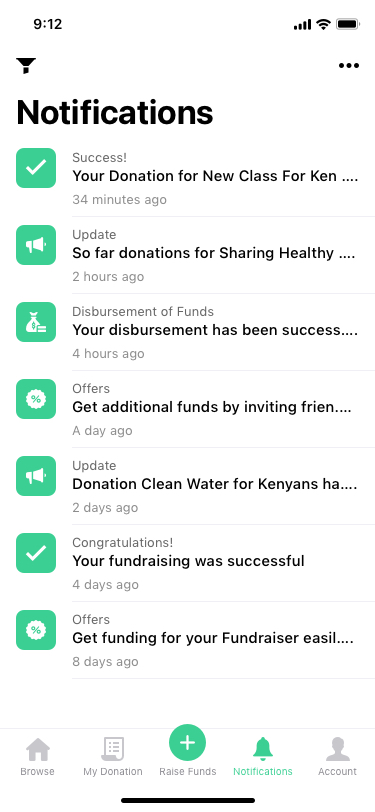375x812 pixels.
Task: Tap percent badge icon for Fundraiser funding offer
Action: (36, 630)
